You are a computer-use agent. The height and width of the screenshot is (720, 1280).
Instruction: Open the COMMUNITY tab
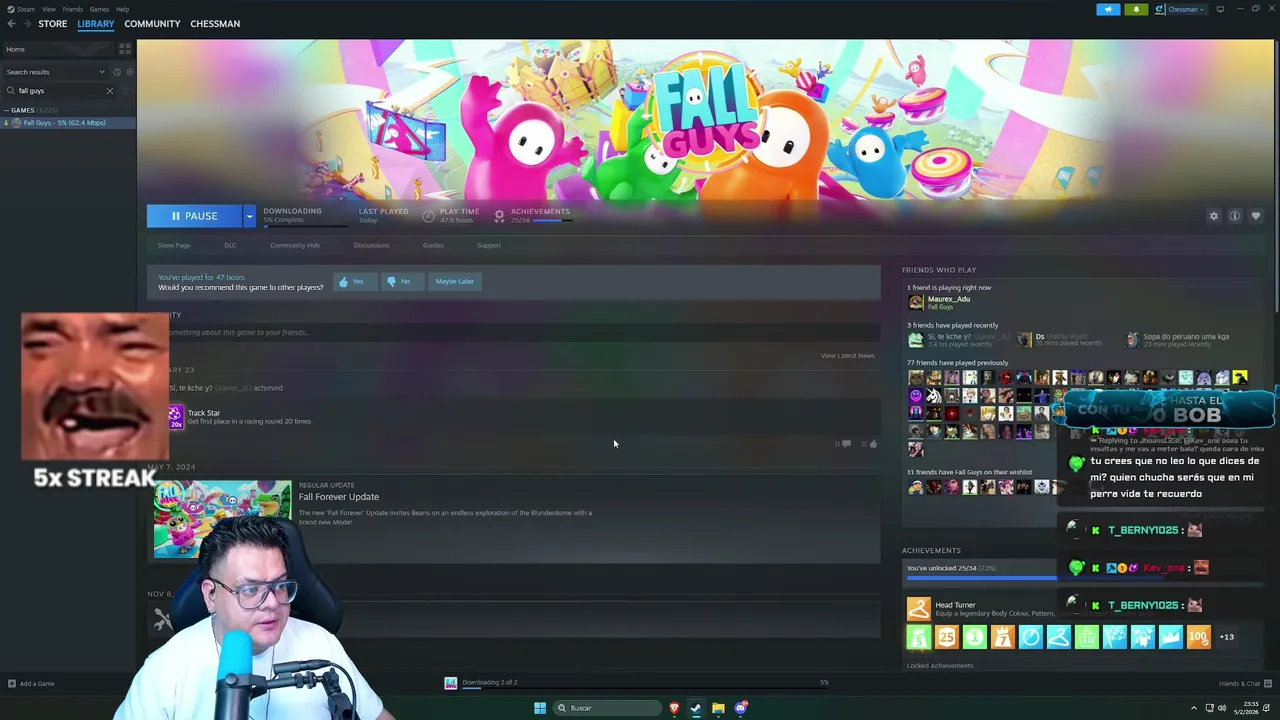[x=152, y=24]
